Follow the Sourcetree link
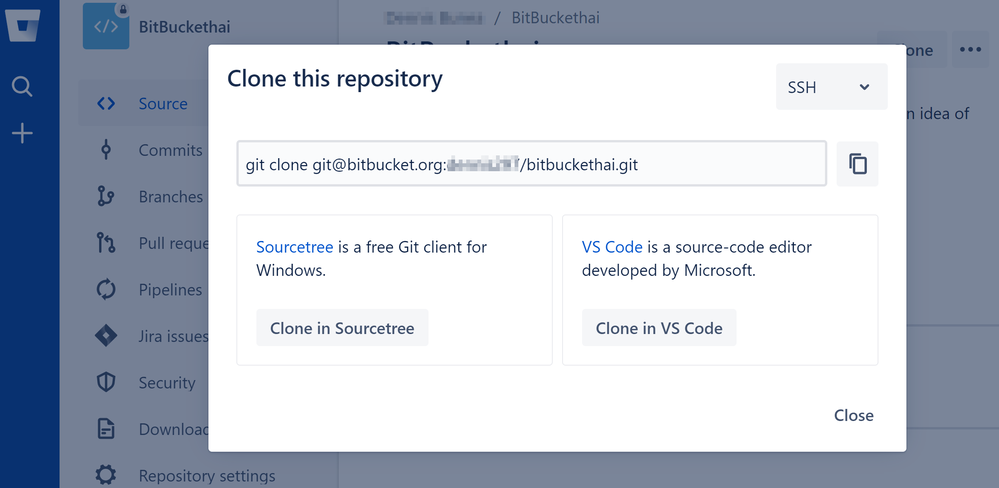The image size is (999, 488). tap(295, 247)
